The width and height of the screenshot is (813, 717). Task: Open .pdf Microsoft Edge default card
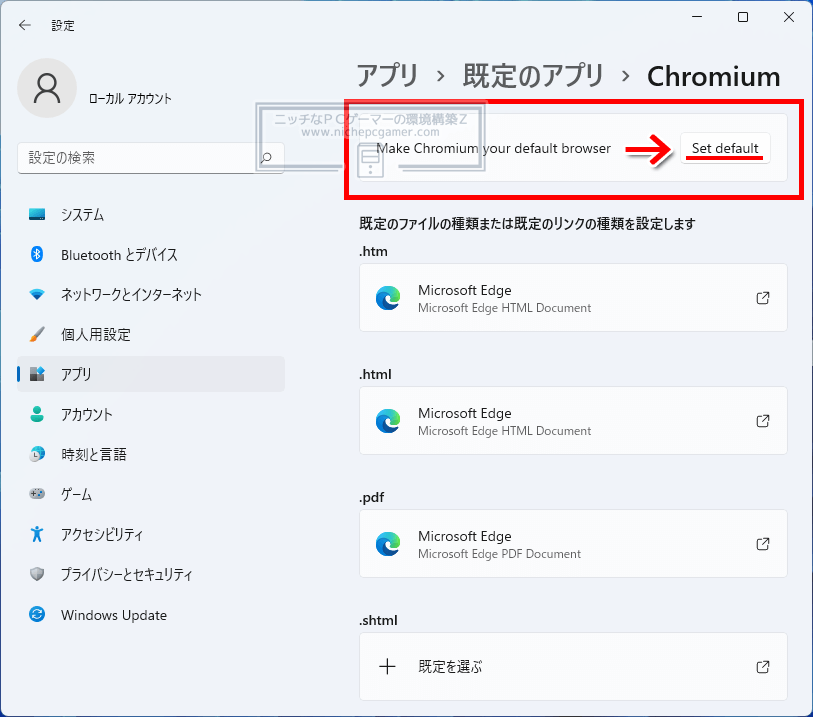pos(573,543)
